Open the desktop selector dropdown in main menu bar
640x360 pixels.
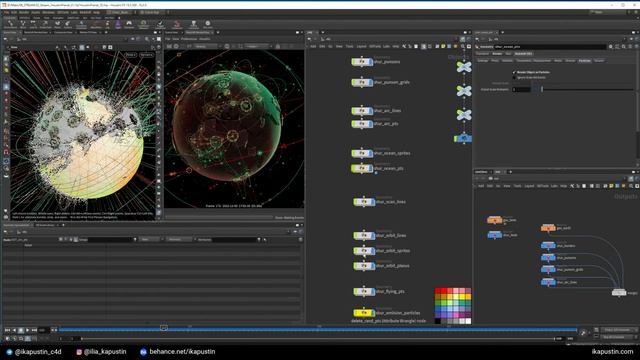(121, 12)
